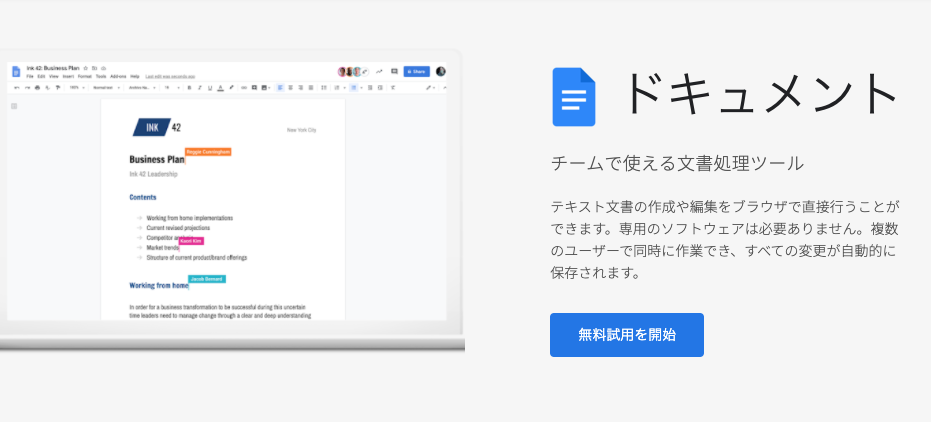Viewport: 931px width, 422px height.
Task: Click the cloud save status icon
Action: 103,68
